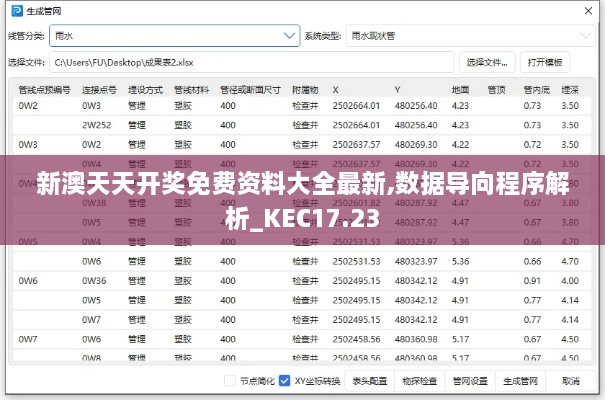Viewport: 605px width, 400px height.
Task: Uncheck the XY坐标转换 checkbox
Action: coord(285,381)
